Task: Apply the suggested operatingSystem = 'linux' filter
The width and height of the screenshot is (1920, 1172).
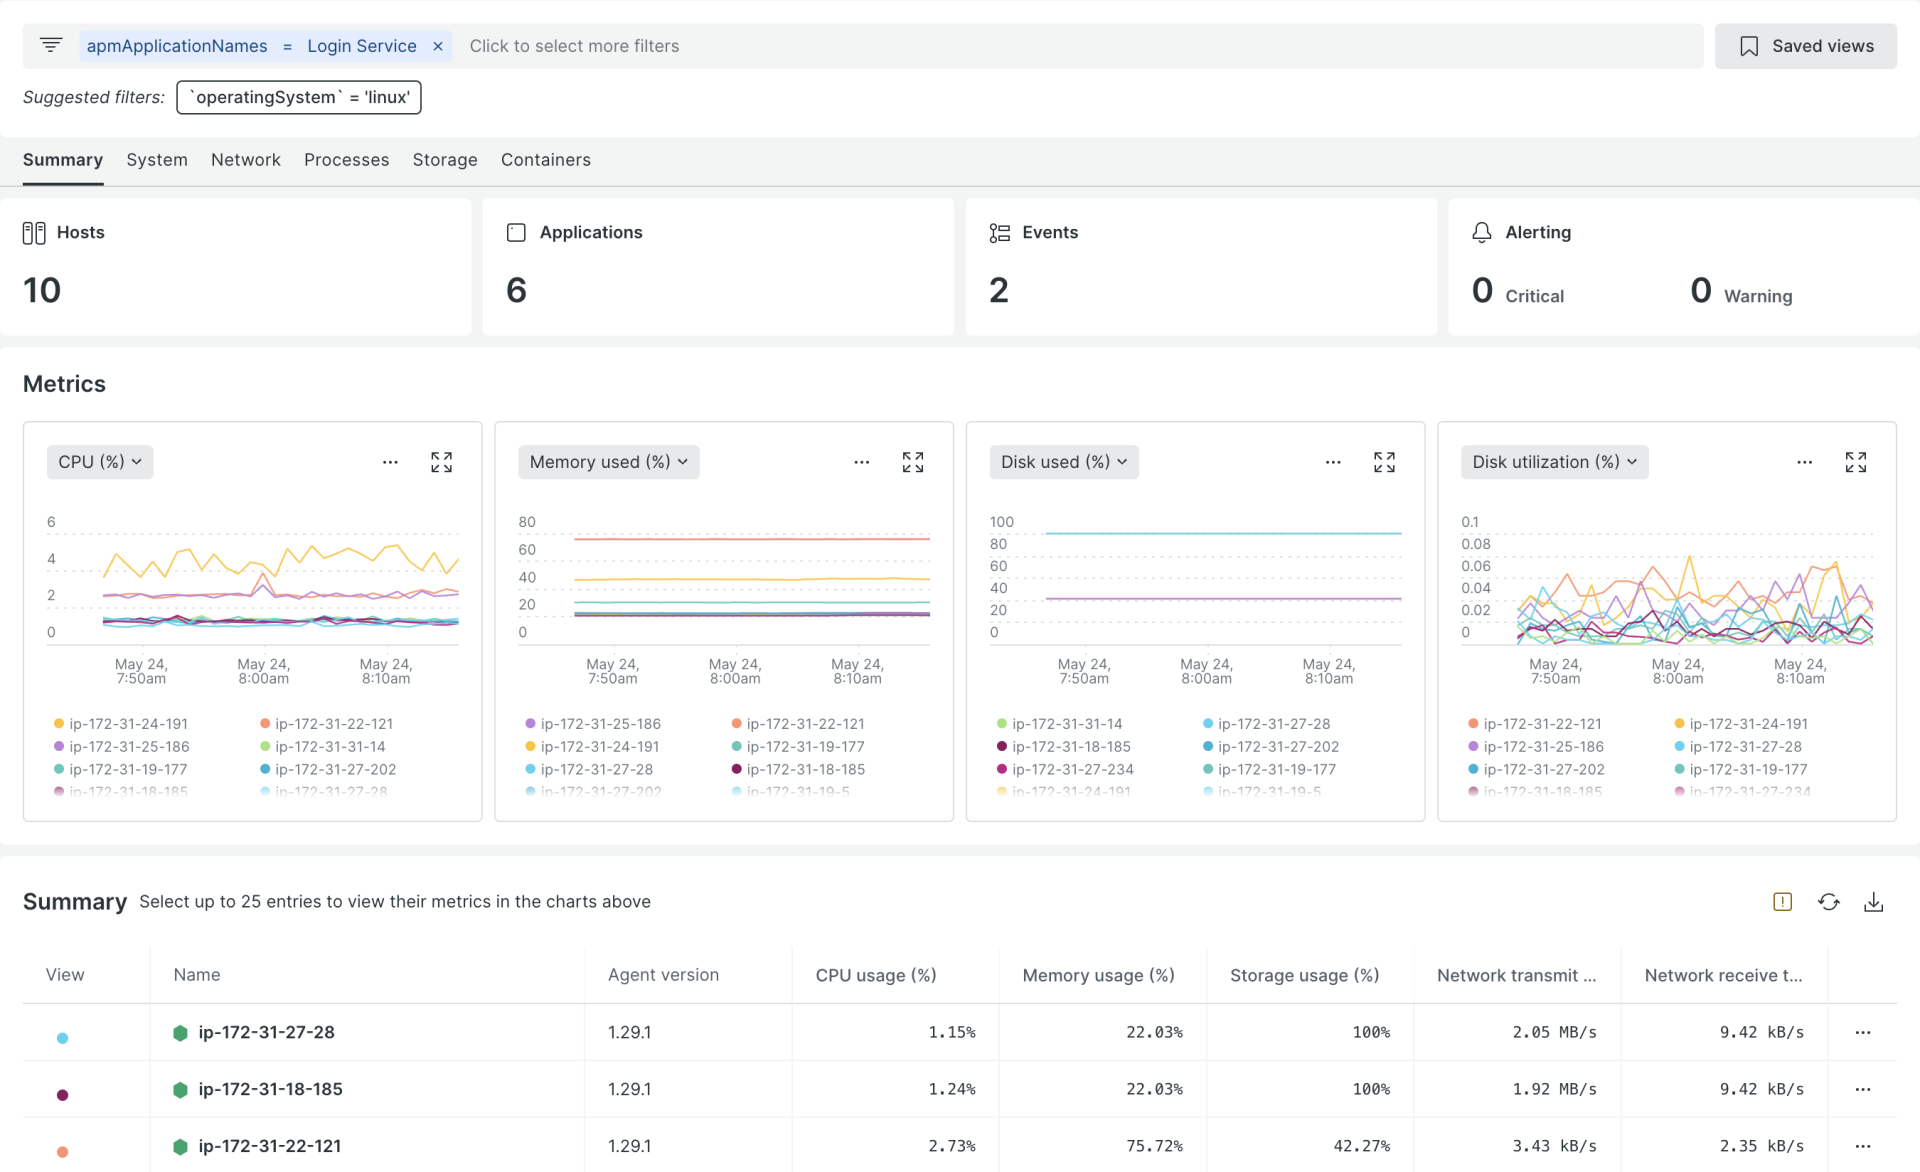Action: pyautogui.click(x=298, y=97)
